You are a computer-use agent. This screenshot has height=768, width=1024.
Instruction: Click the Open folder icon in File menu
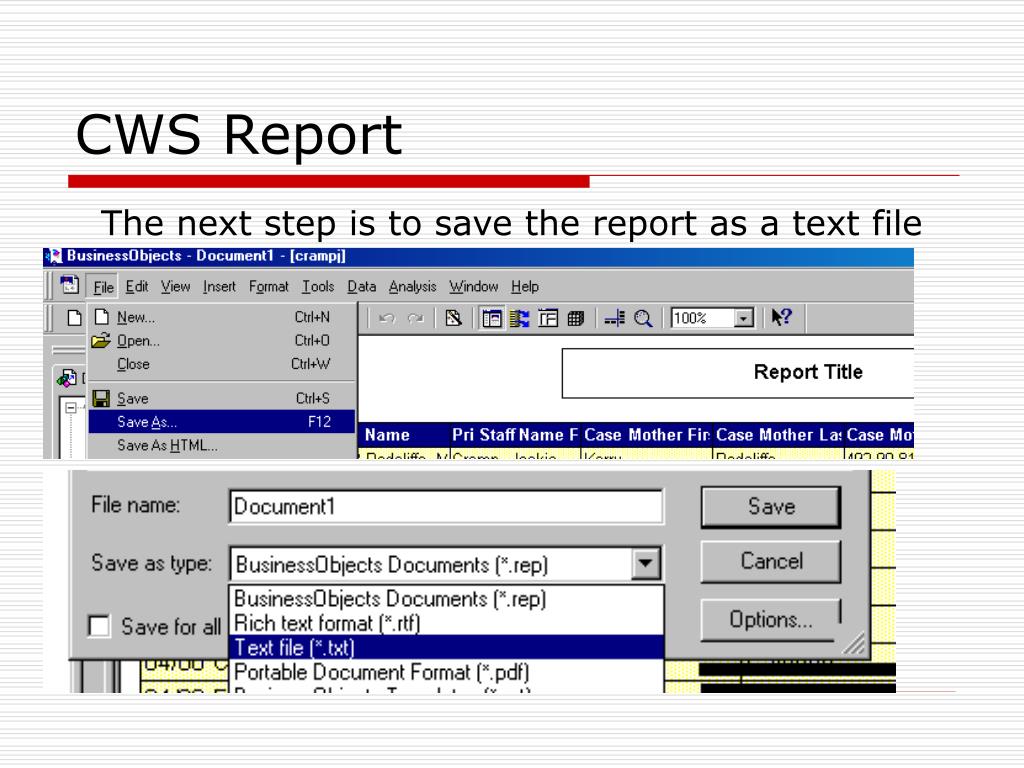point(101,340)
